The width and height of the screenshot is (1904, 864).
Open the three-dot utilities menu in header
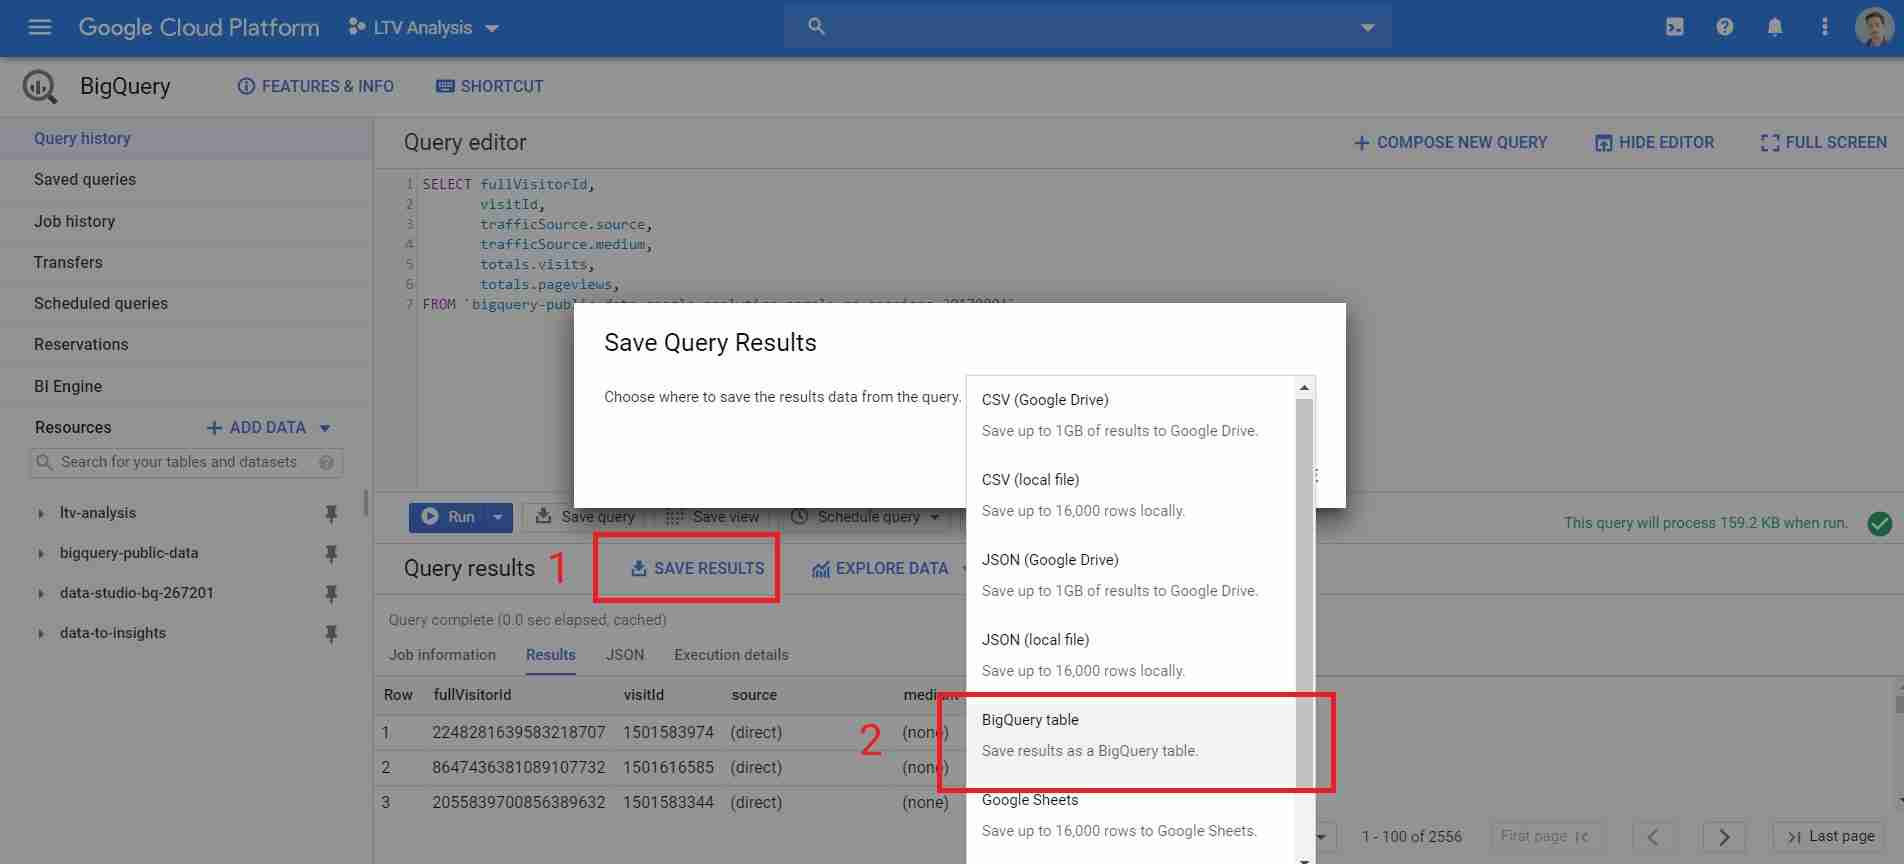[x=1824, y=27]
